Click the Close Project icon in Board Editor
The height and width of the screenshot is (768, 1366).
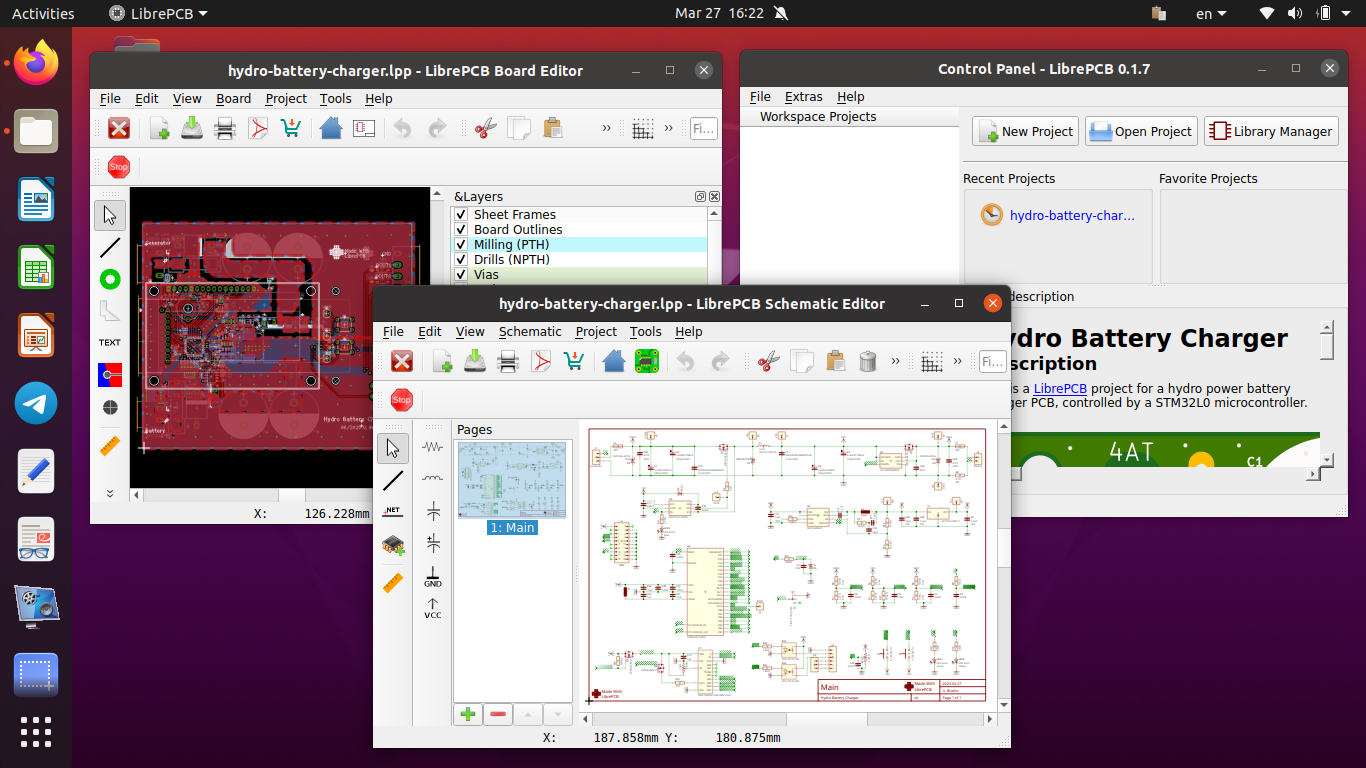[x=119, y=128]
